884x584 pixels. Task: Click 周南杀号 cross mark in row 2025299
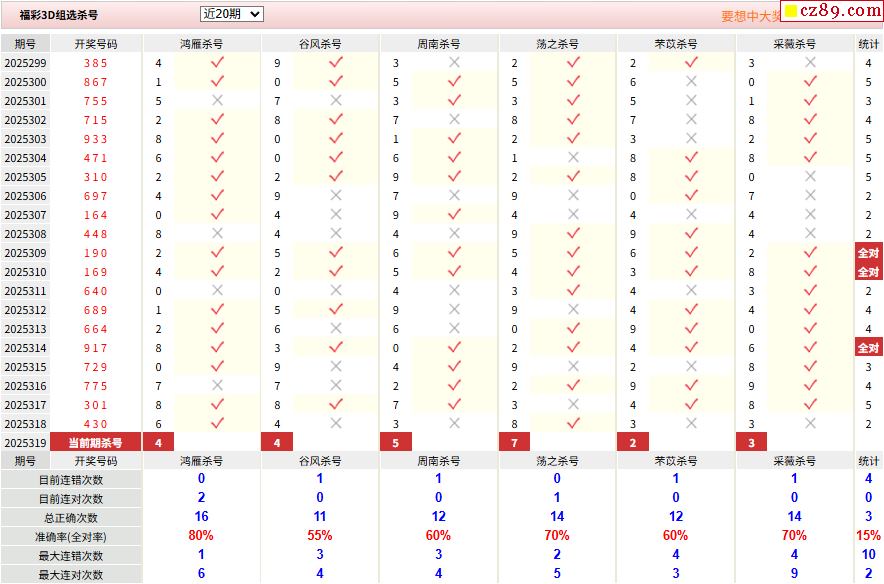pos(455,63)
